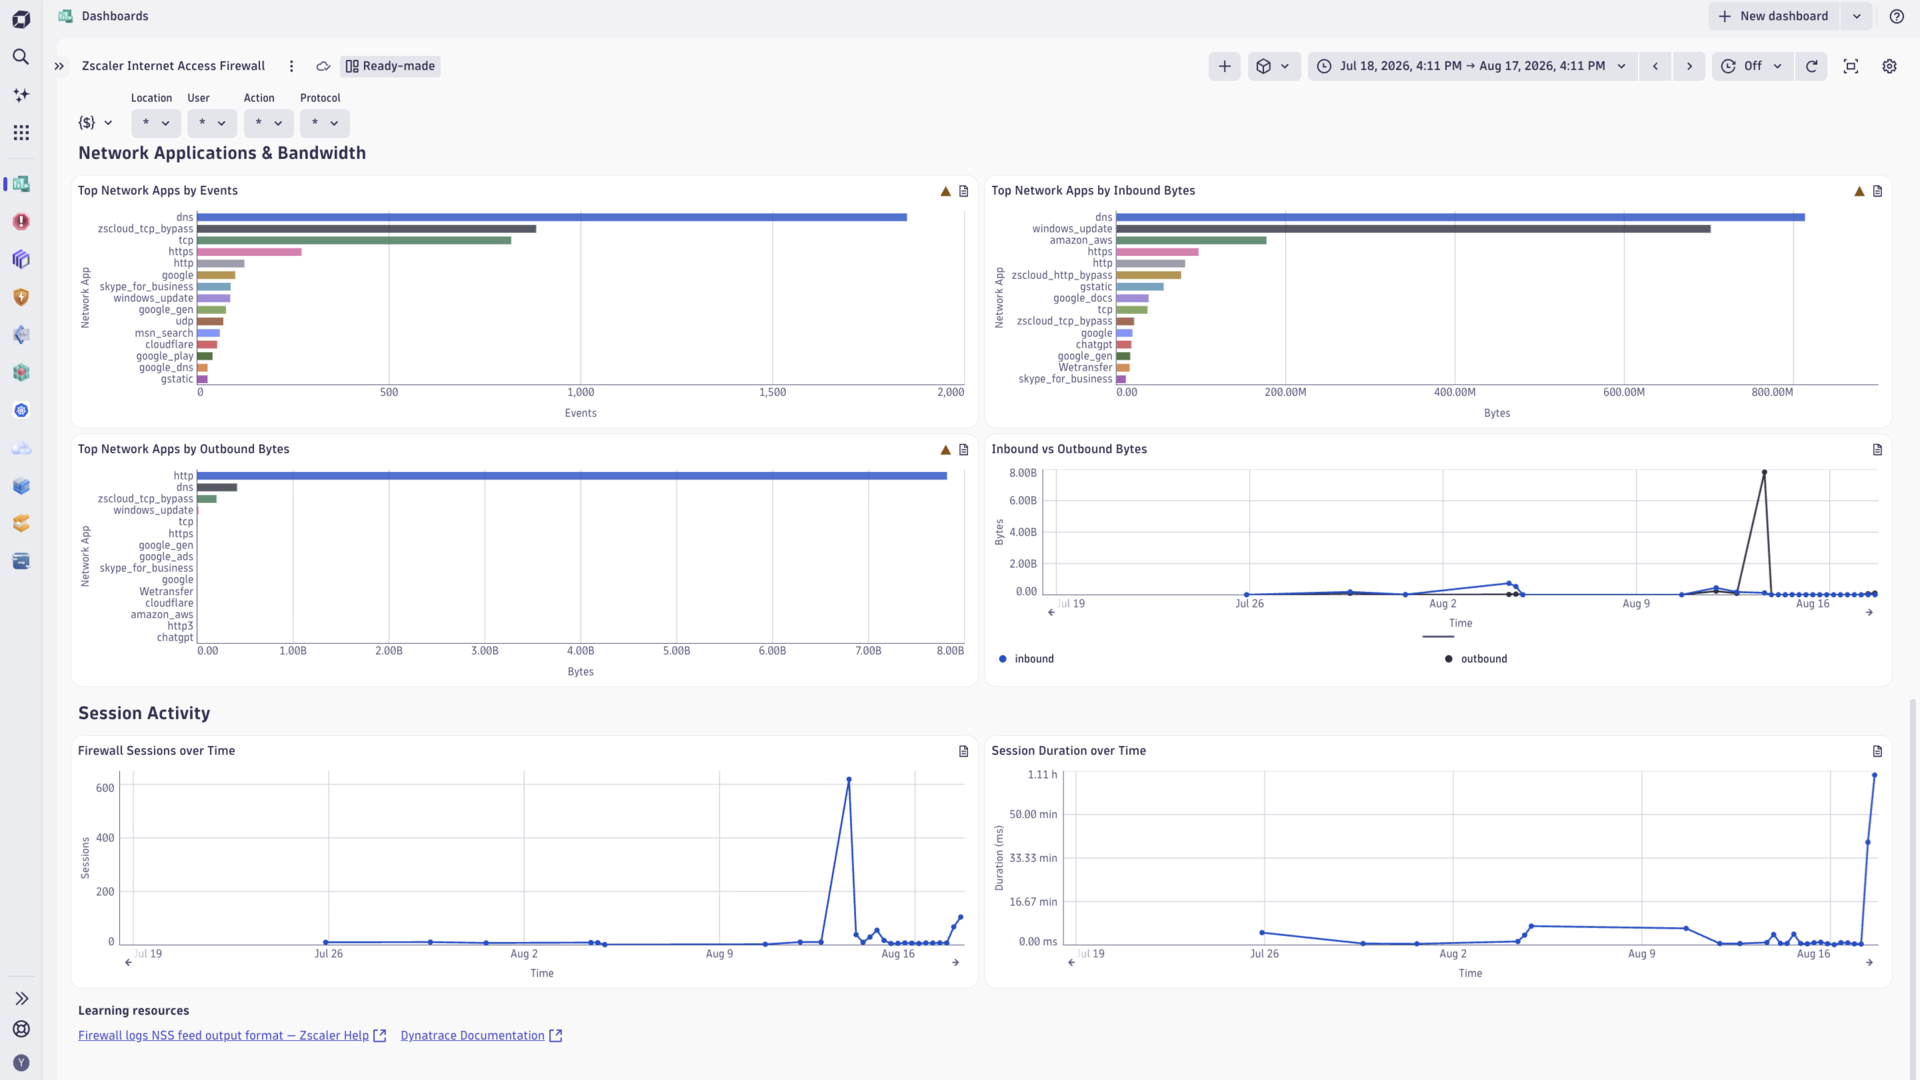Open the timeframe selector dropdown
Viewport: 1920px width, 1080px height.
[x=1472, y=66]
